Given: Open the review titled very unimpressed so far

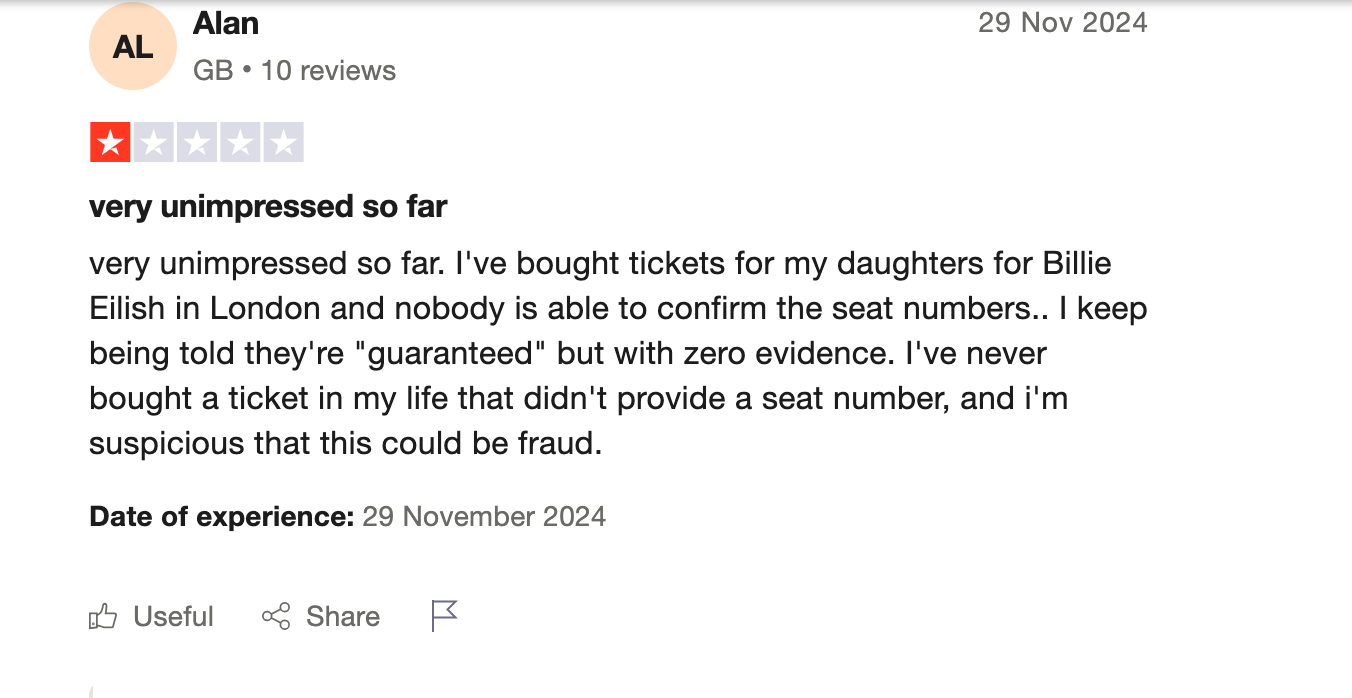Looking at the screenshot, I should (x=267, y=206).
